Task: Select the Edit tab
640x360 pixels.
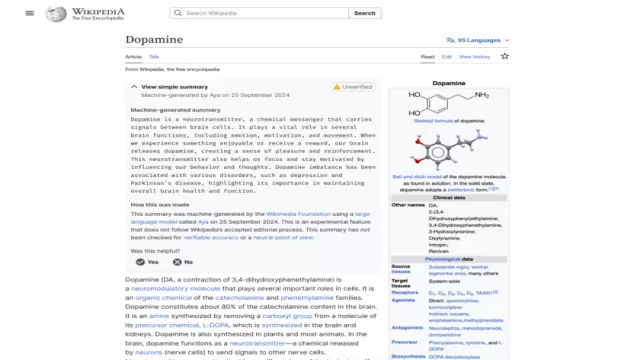Action: tap(447, 57)
